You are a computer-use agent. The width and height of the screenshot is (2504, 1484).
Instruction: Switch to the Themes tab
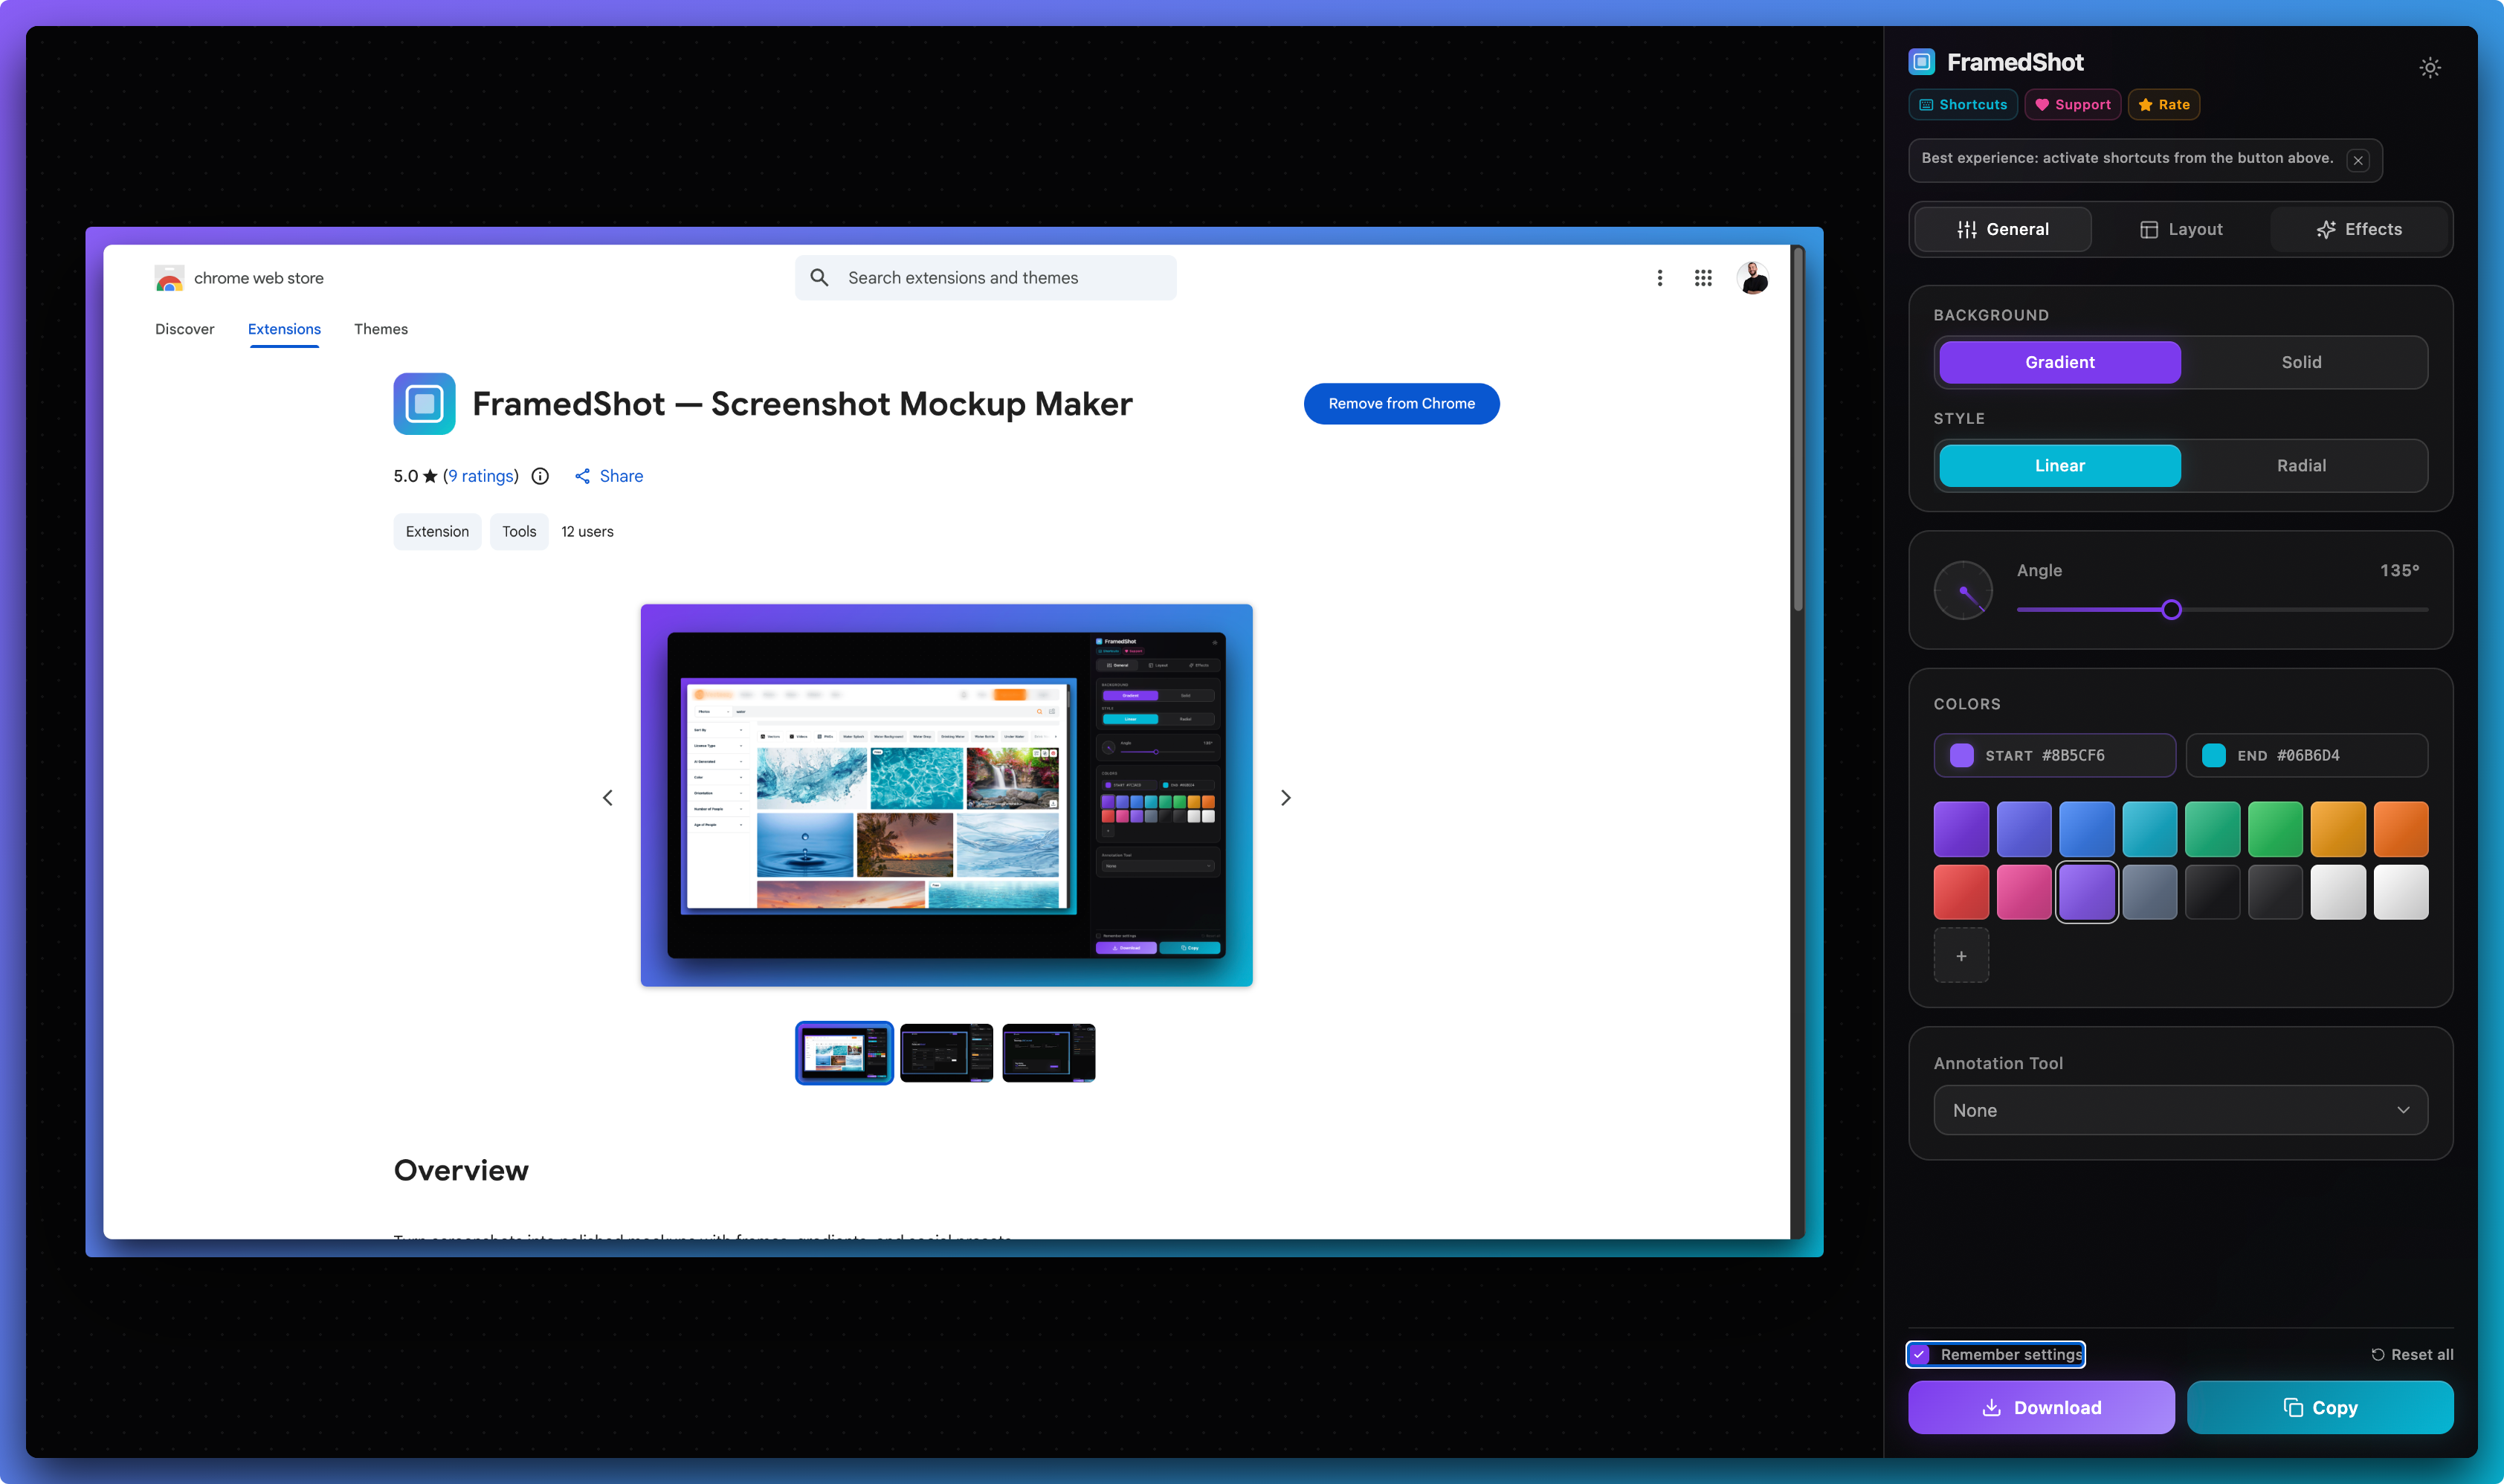pyautogui.click(x=381, y=329)
